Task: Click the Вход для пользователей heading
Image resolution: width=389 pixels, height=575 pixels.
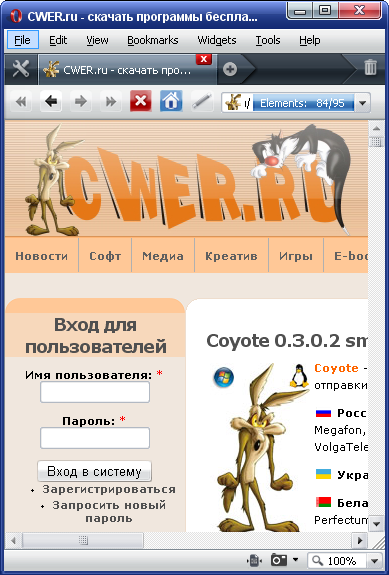Action: (95, 336)
